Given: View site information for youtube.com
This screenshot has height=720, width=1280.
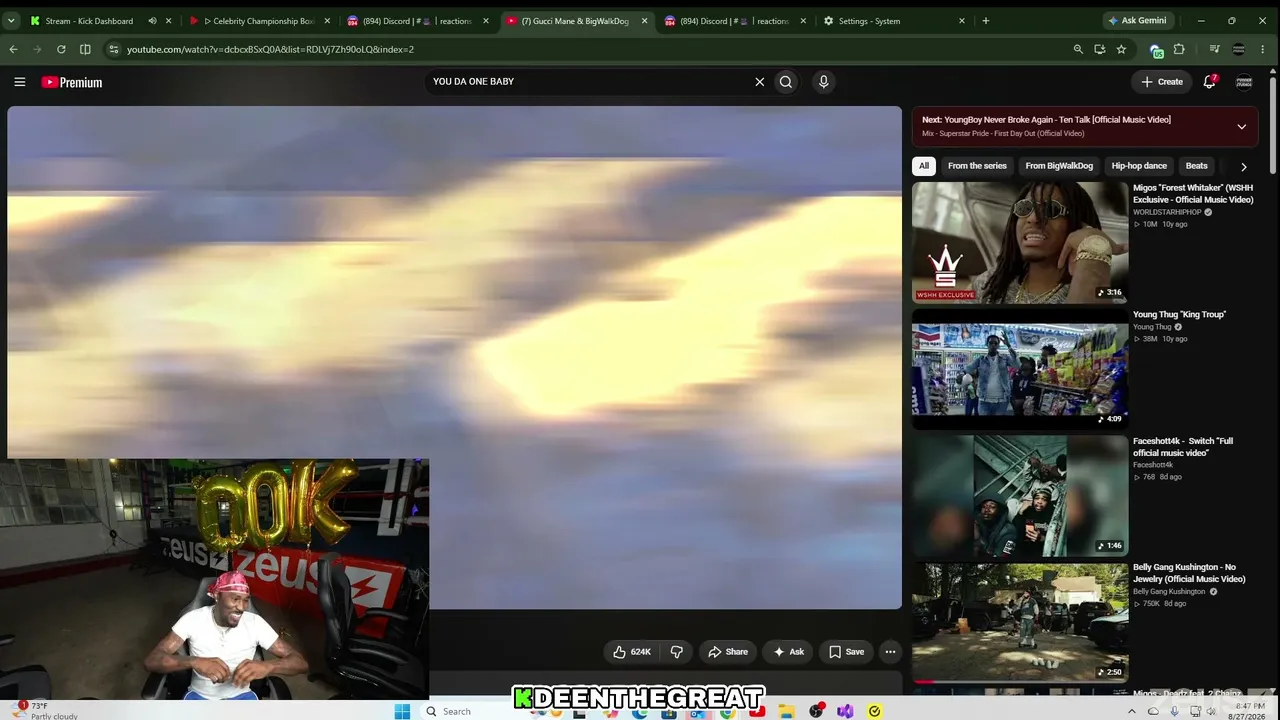Looking at the screenshot, I should [113, 49].
